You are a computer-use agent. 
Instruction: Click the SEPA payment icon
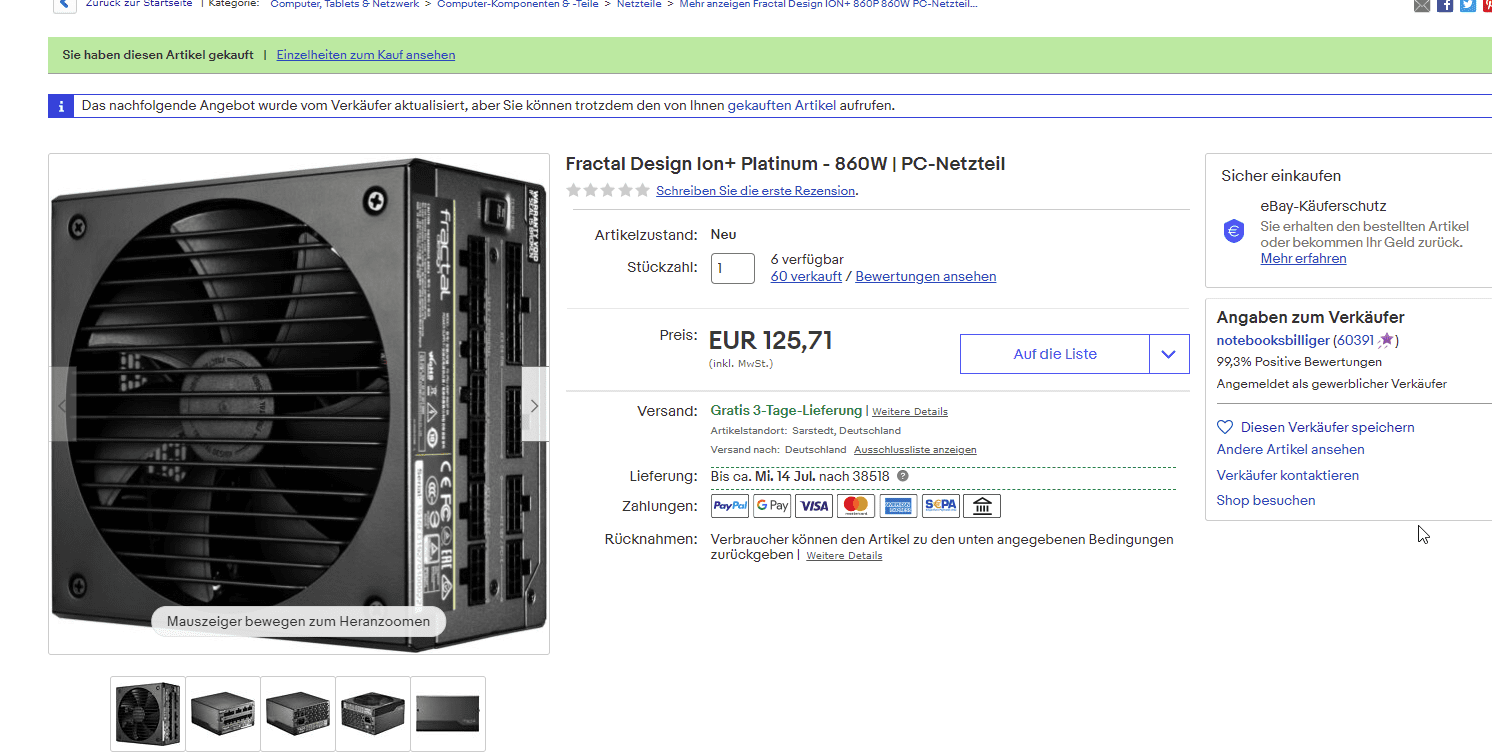click(x=940, y=506)
